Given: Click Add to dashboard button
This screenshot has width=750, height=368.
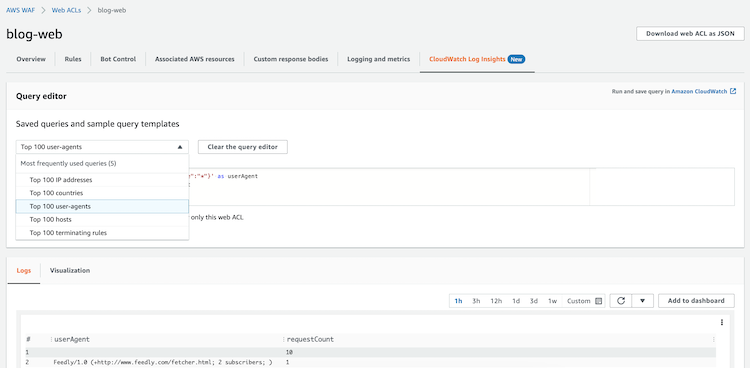Looking at the screenshot, I should 696,301.
